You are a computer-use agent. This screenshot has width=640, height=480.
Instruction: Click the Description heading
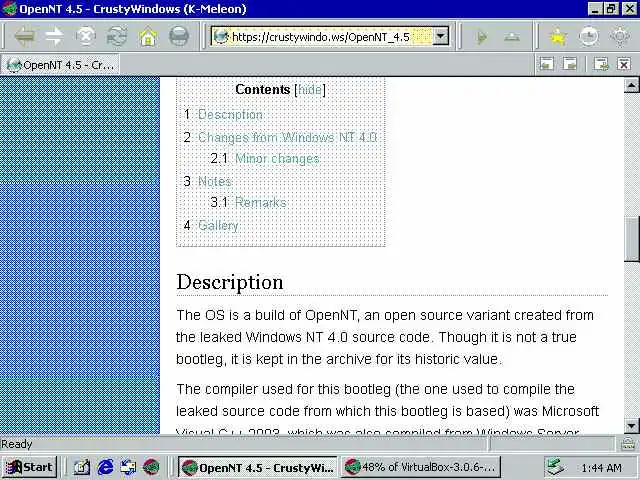click(x=230, y=282)
